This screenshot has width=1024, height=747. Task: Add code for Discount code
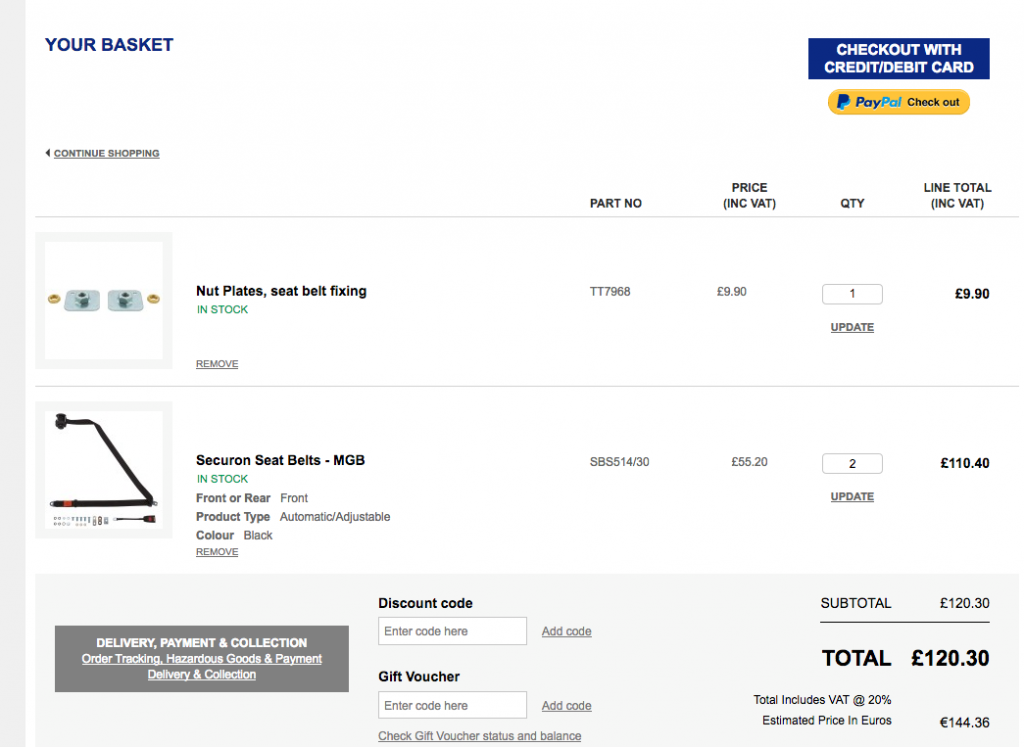566,631
